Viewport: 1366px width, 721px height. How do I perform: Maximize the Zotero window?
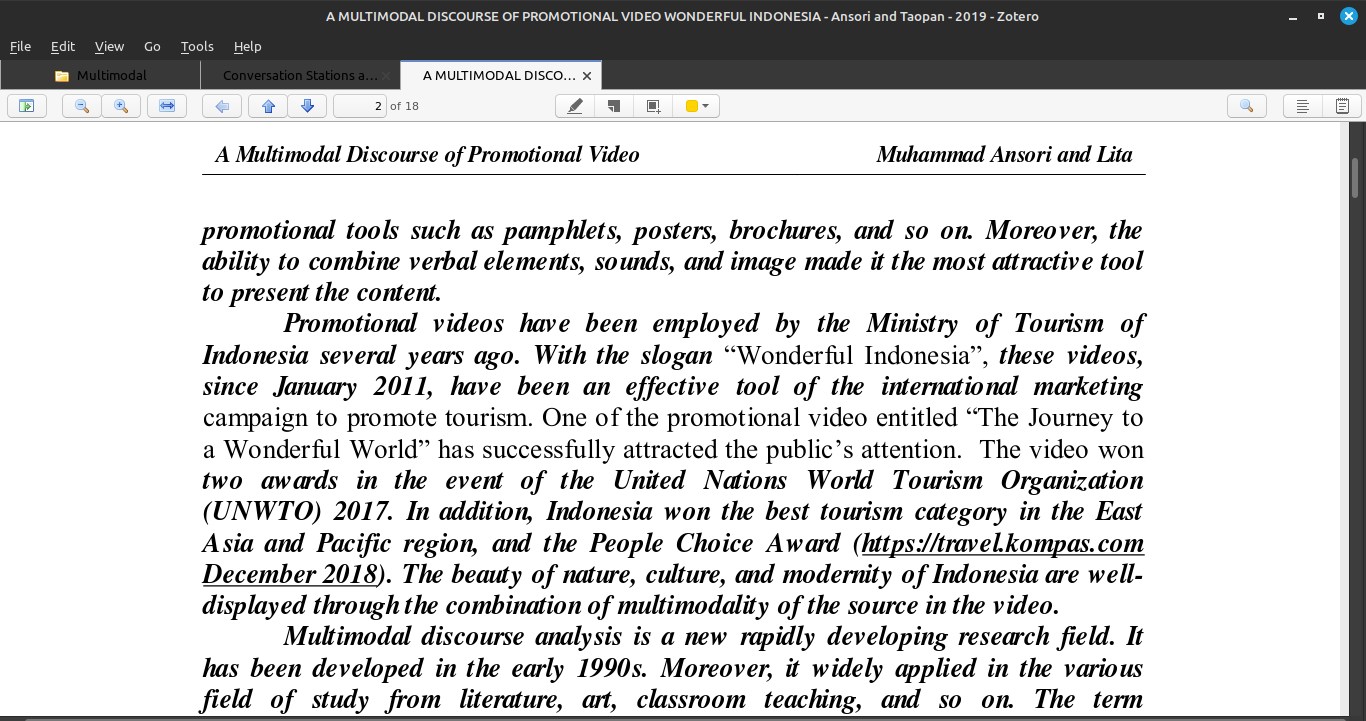pos(1320,17)
